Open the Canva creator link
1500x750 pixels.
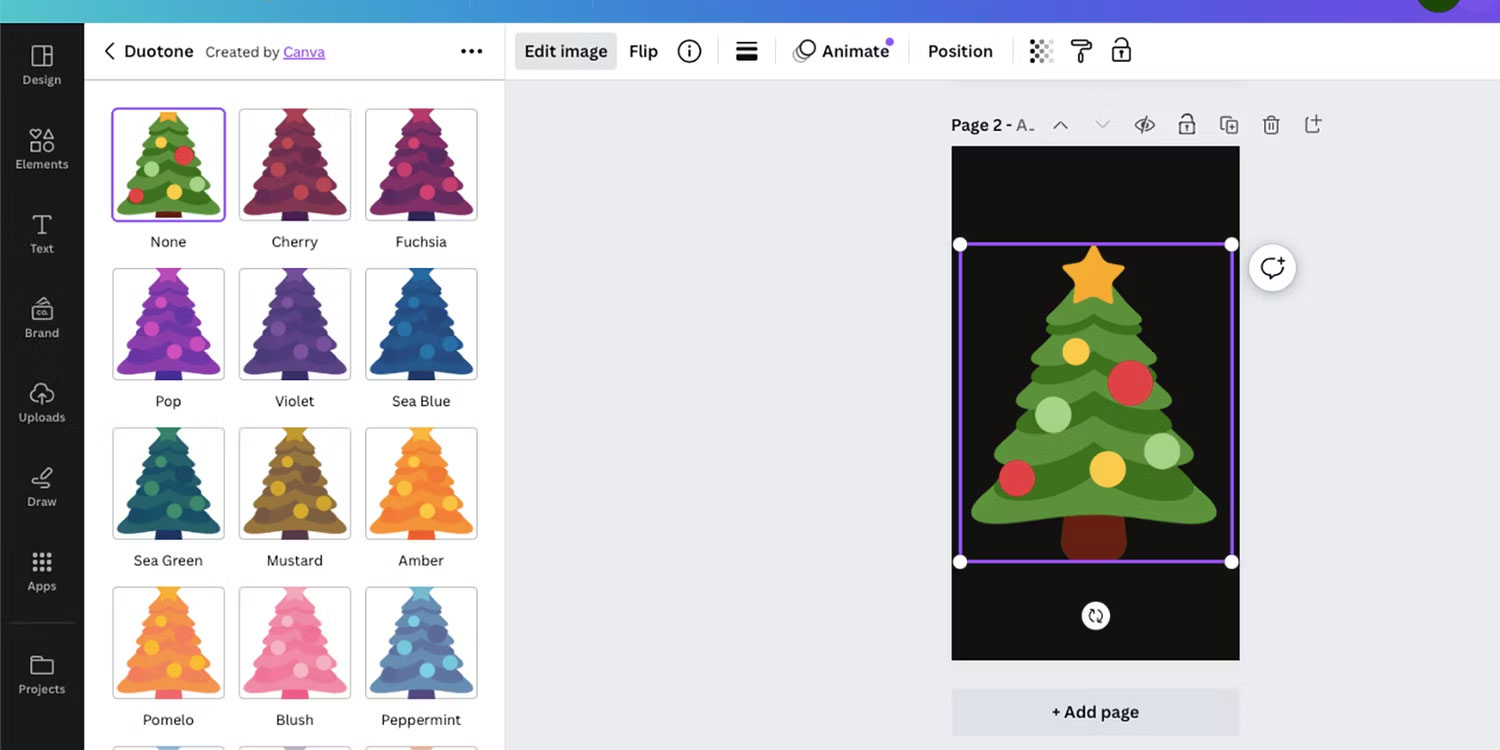coord(304,52)
